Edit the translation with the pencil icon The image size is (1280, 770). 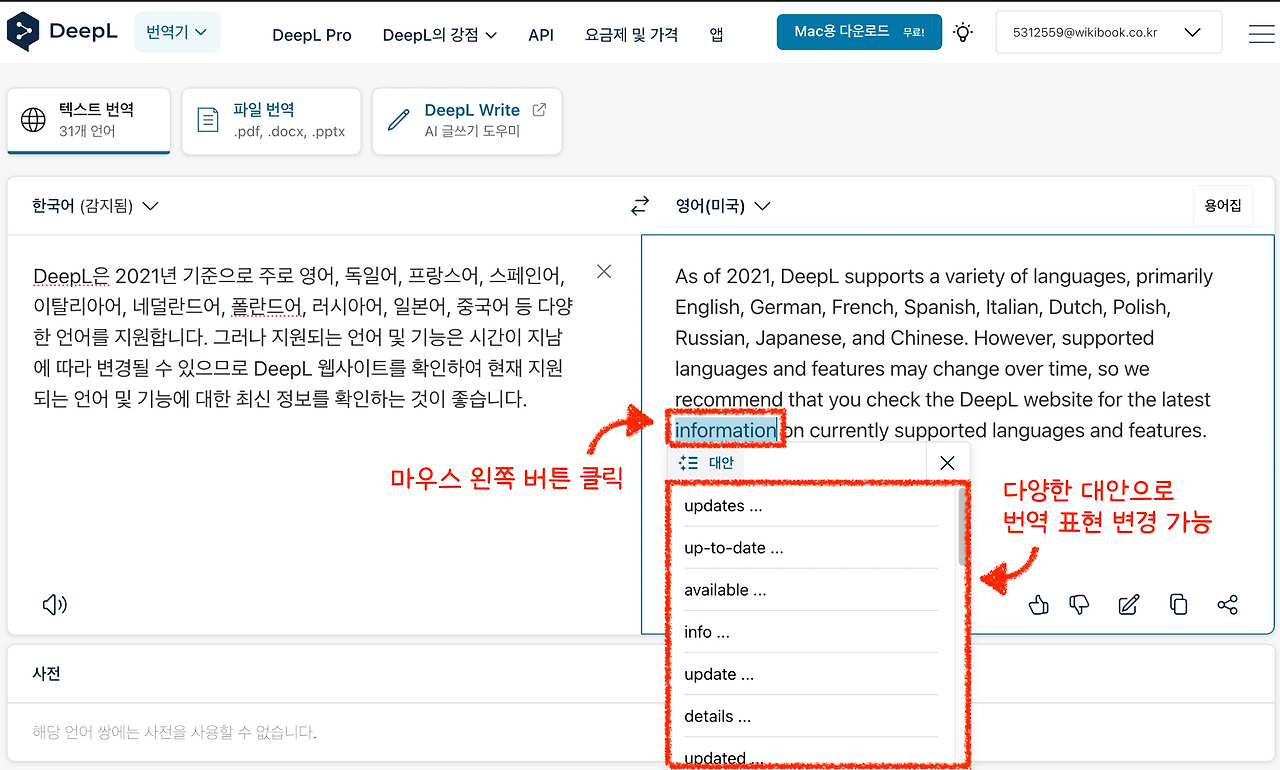[x=1129, y=604]
